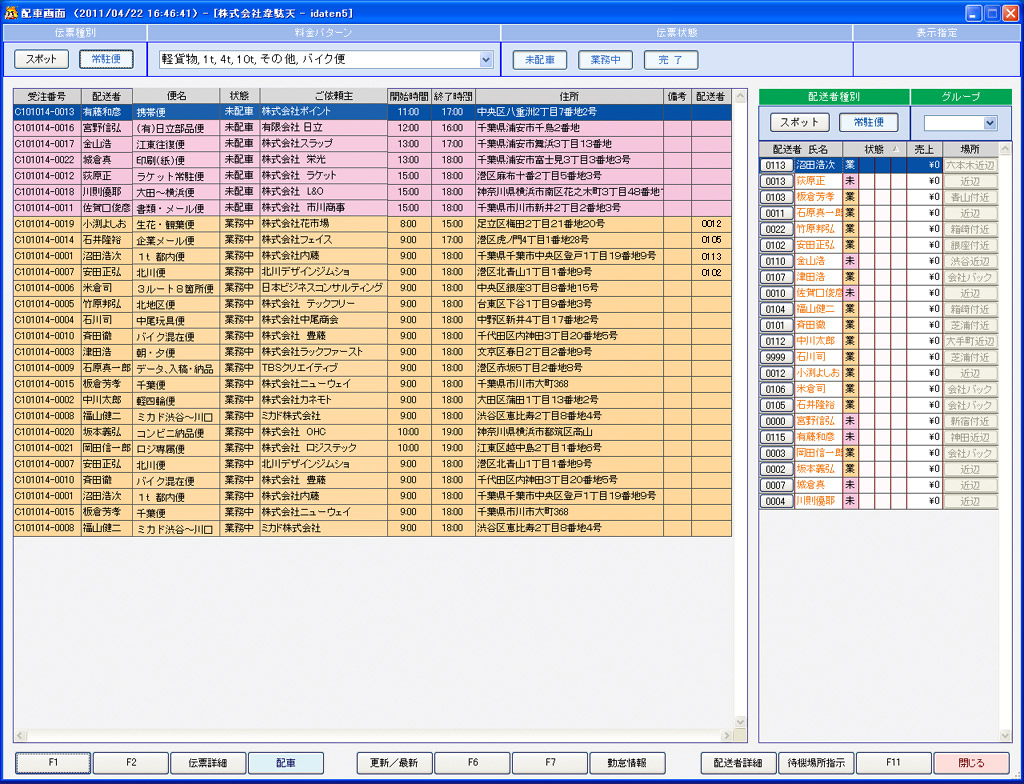
Task: Sort orders by 受注番号 column header
Action: (46, 96)
